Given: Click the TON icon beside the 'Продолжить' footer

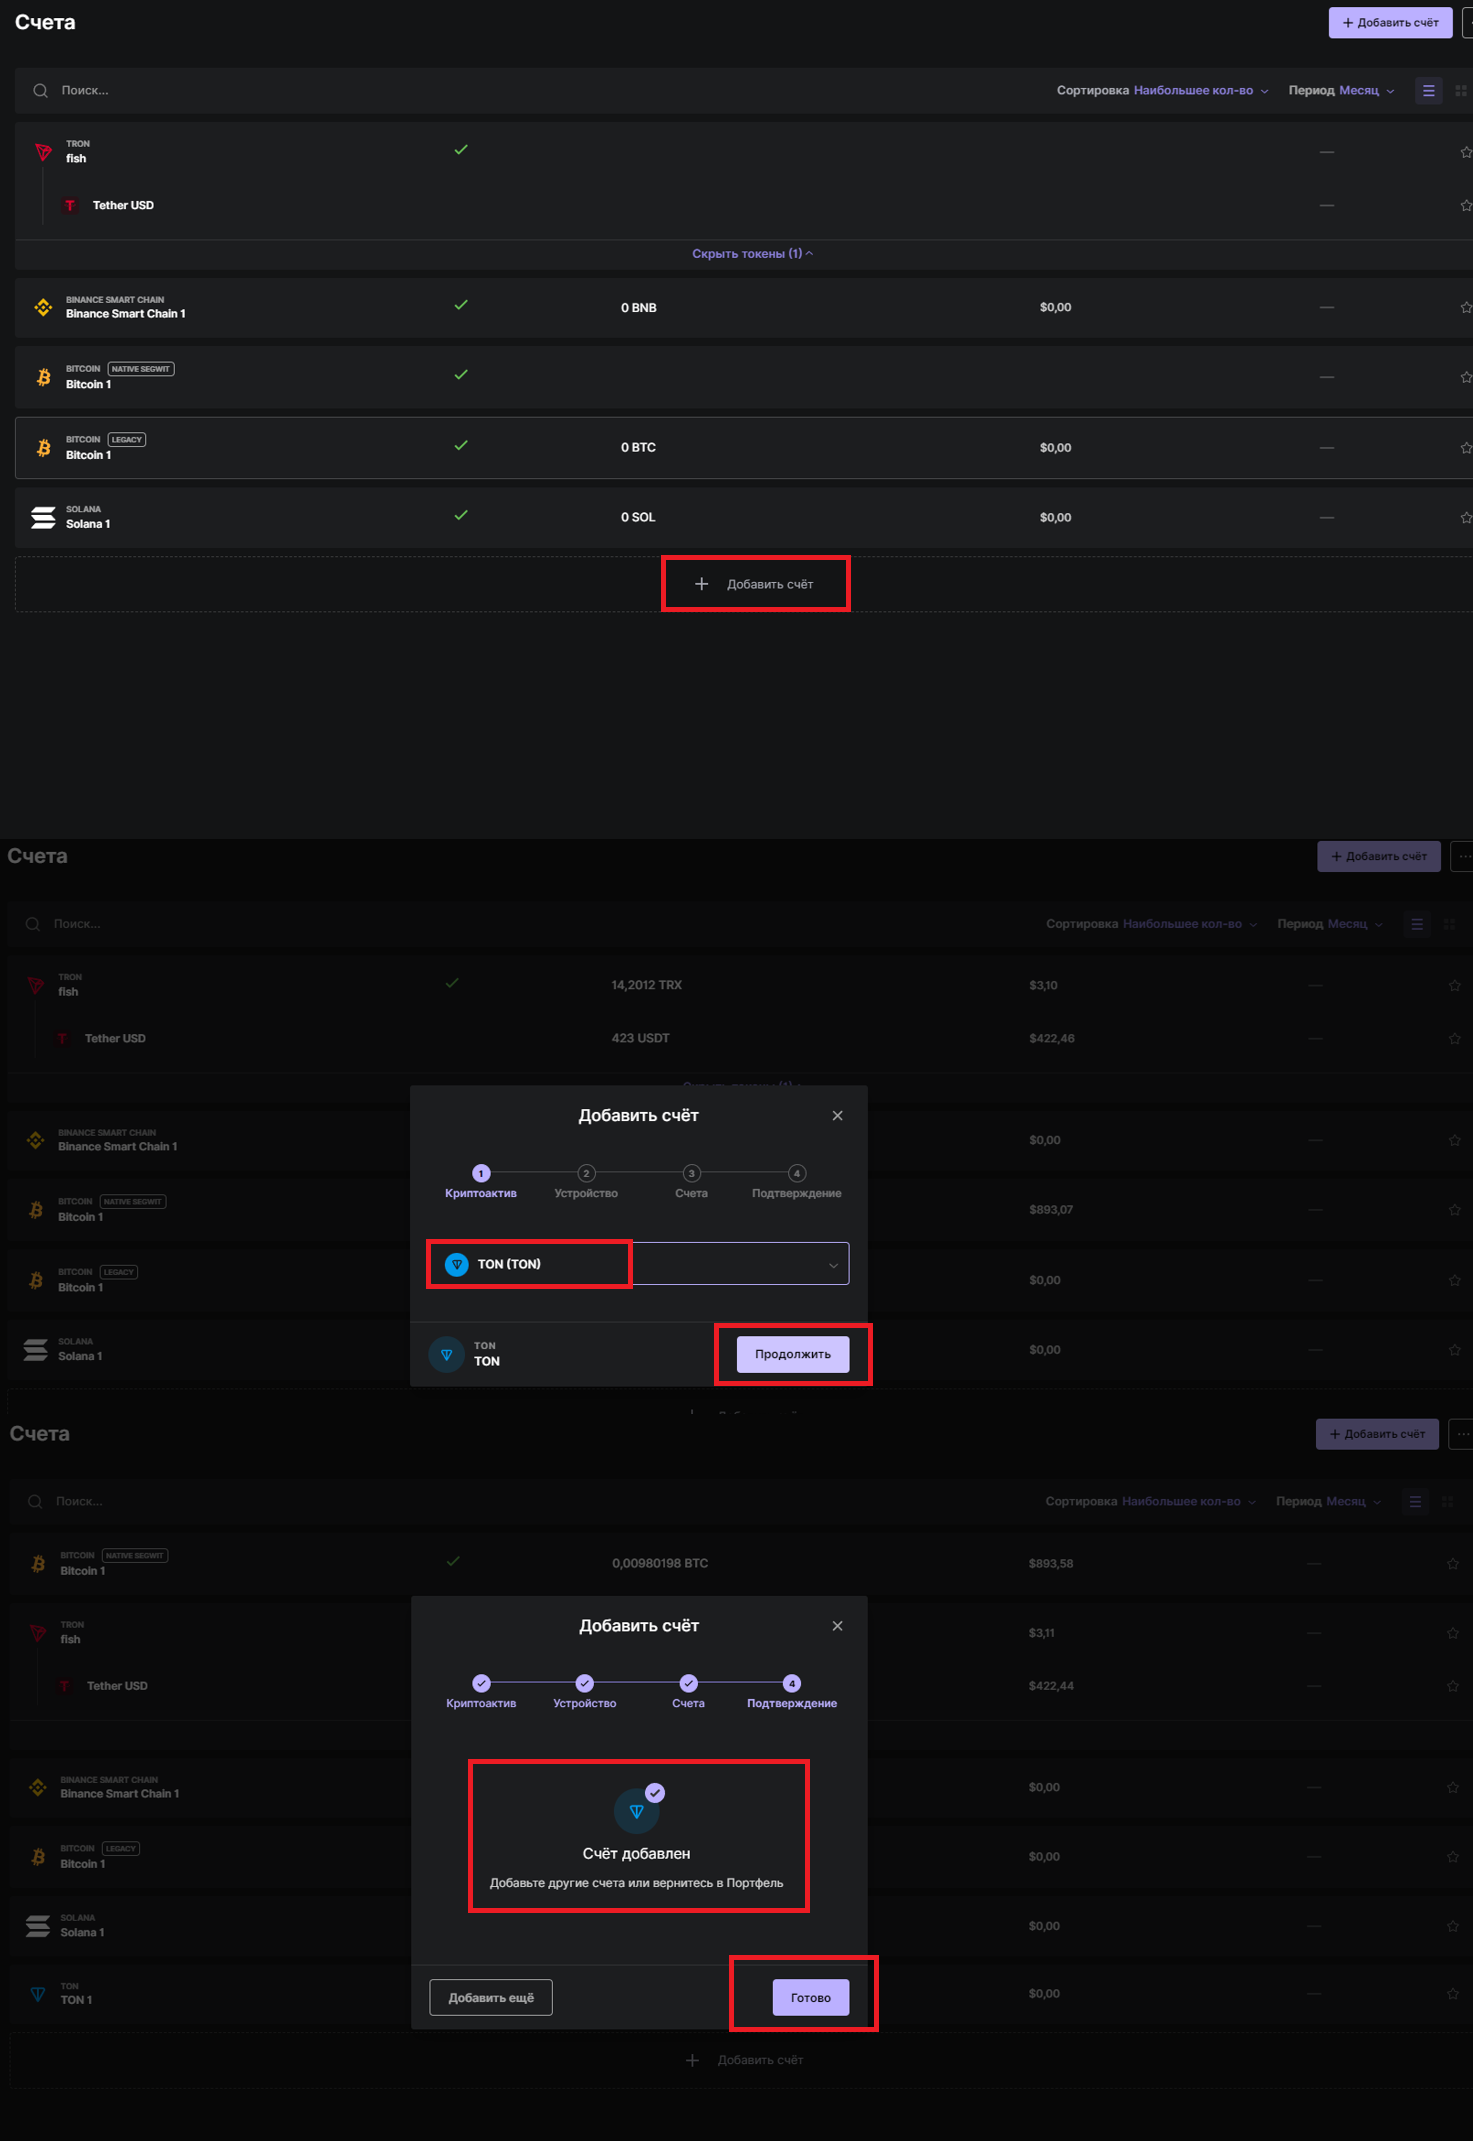Looking at the screenshot, I should tap(446, 1354).
